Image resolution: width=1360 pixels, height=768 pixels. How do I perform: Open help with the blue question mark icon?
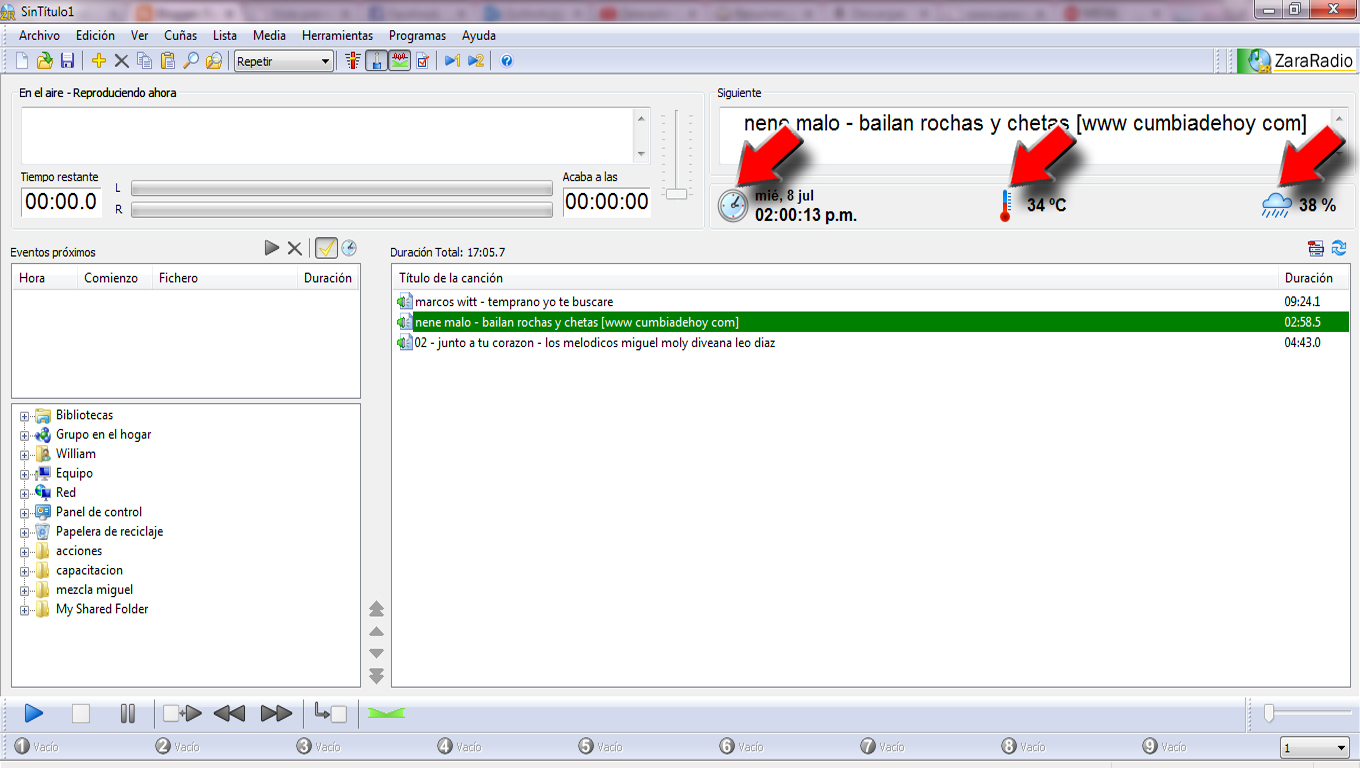[506, 61]
